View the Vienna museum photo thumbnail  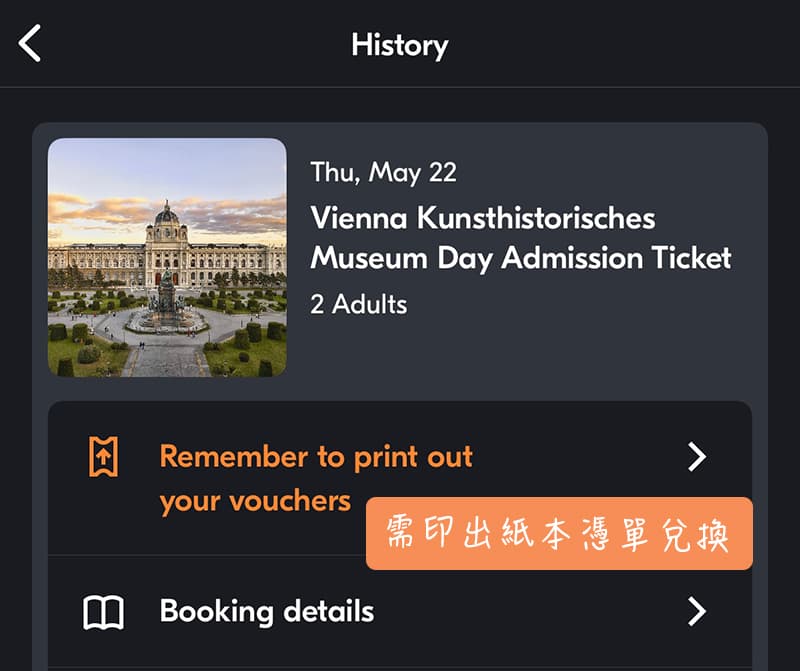(167, 257)
